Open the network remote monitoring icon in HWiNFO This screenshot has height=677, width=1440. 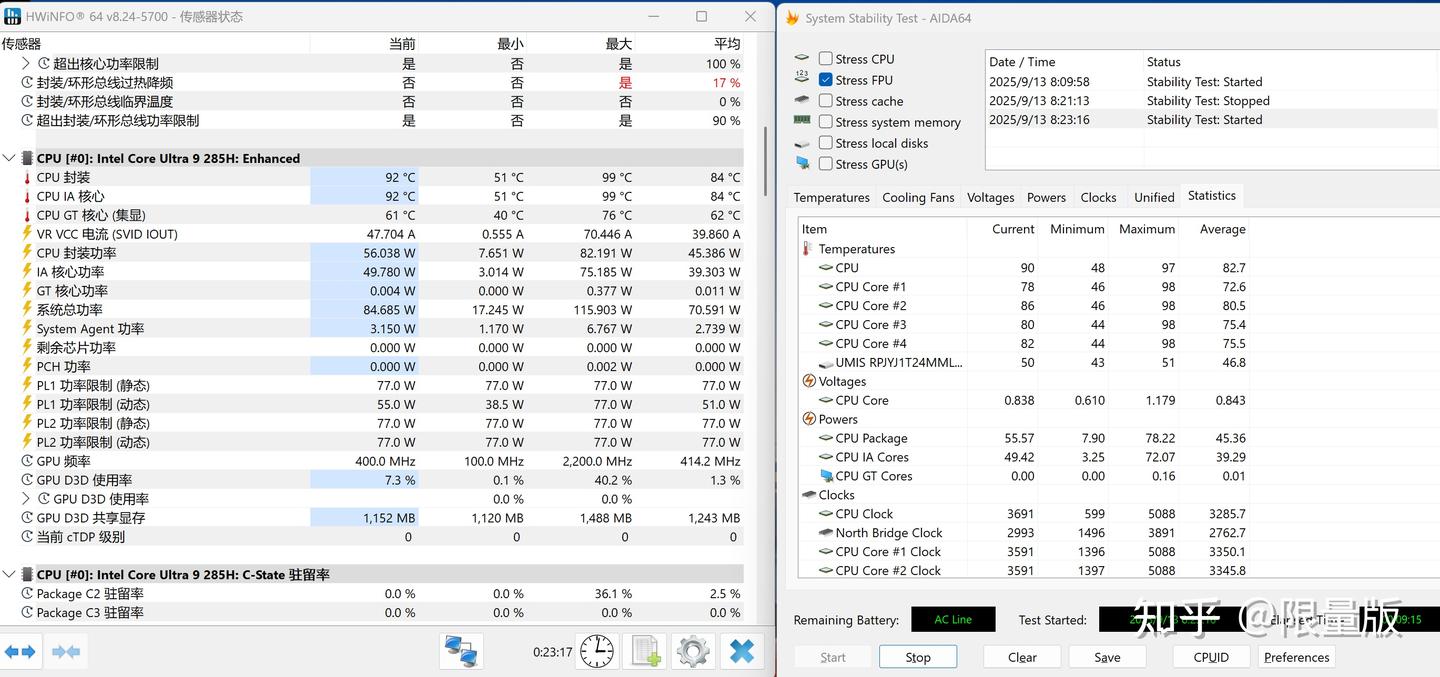click(461, 651)
